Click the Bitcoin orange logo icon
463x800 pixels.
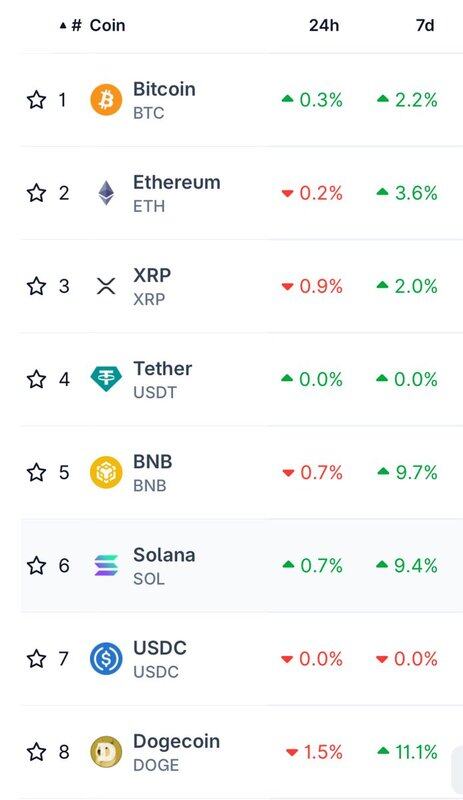(106, 99)
